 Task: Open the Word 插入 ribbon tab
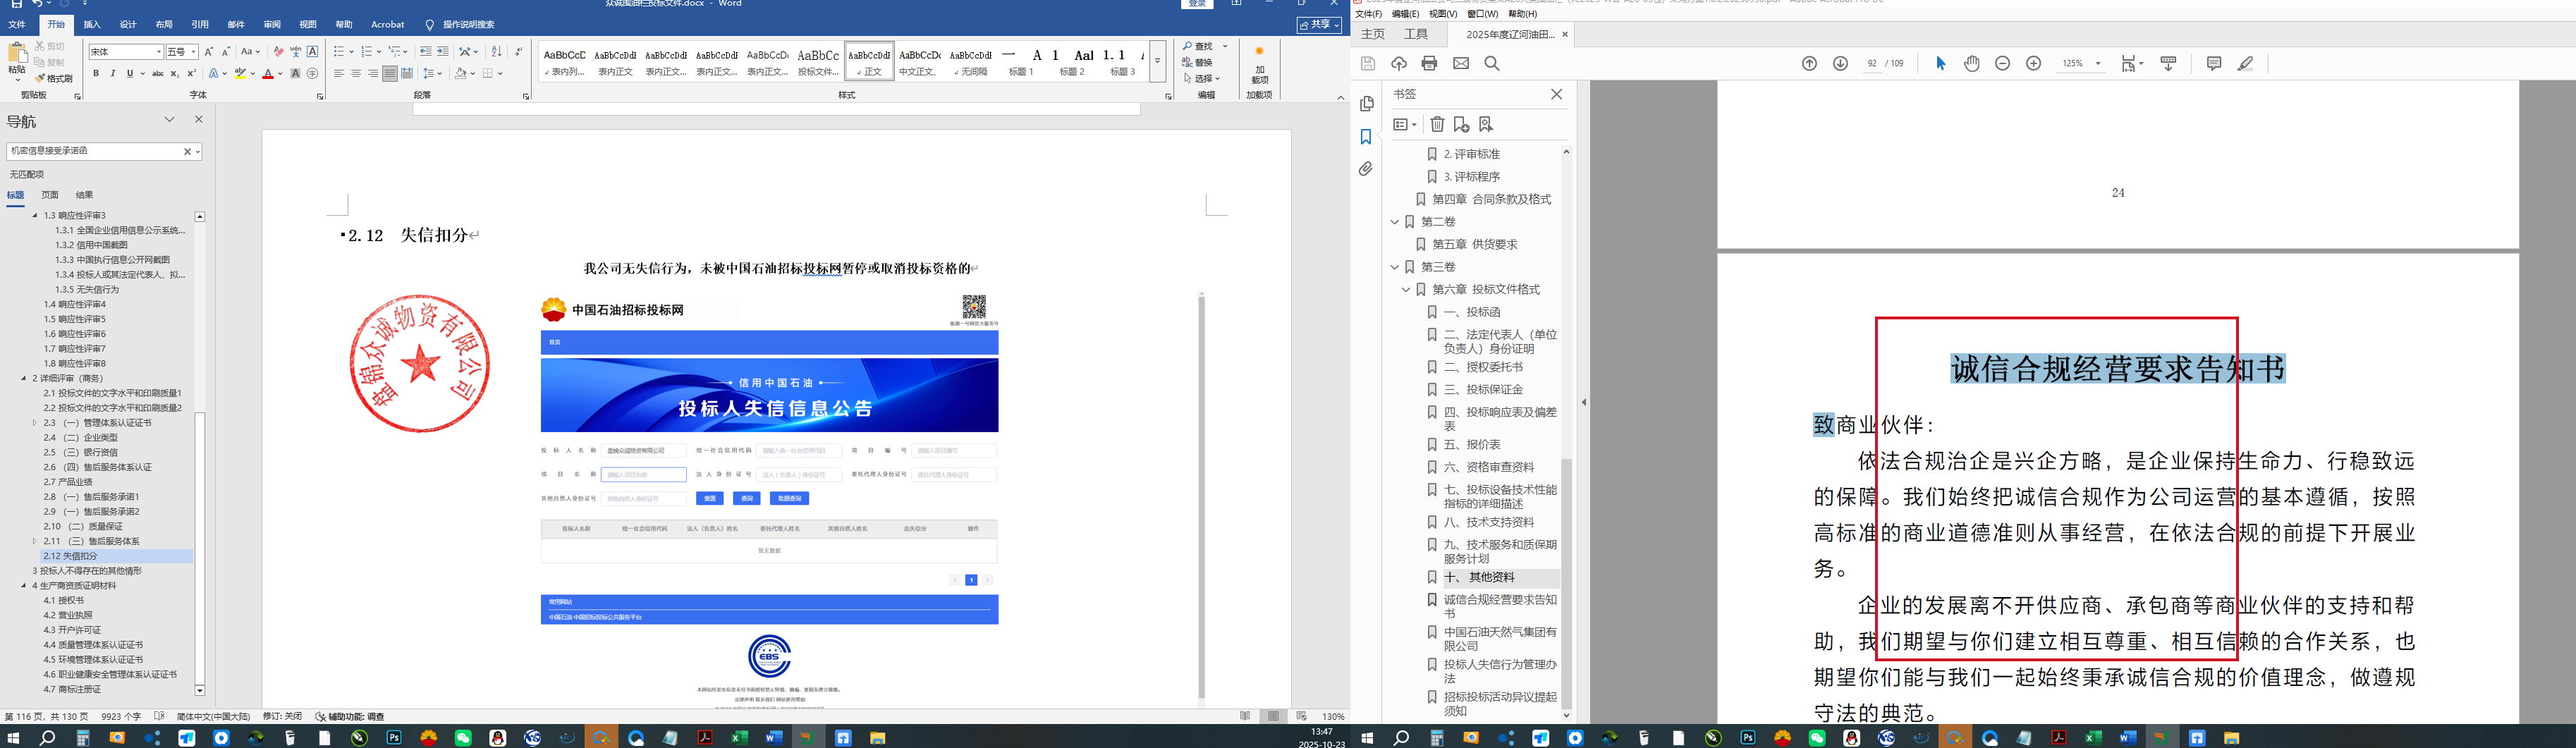92,25
